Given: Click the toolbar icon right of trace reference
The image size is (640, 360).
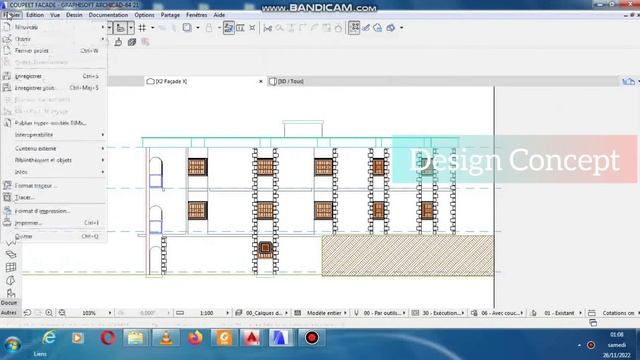Looking at the screenshot, I should [240, 28].
